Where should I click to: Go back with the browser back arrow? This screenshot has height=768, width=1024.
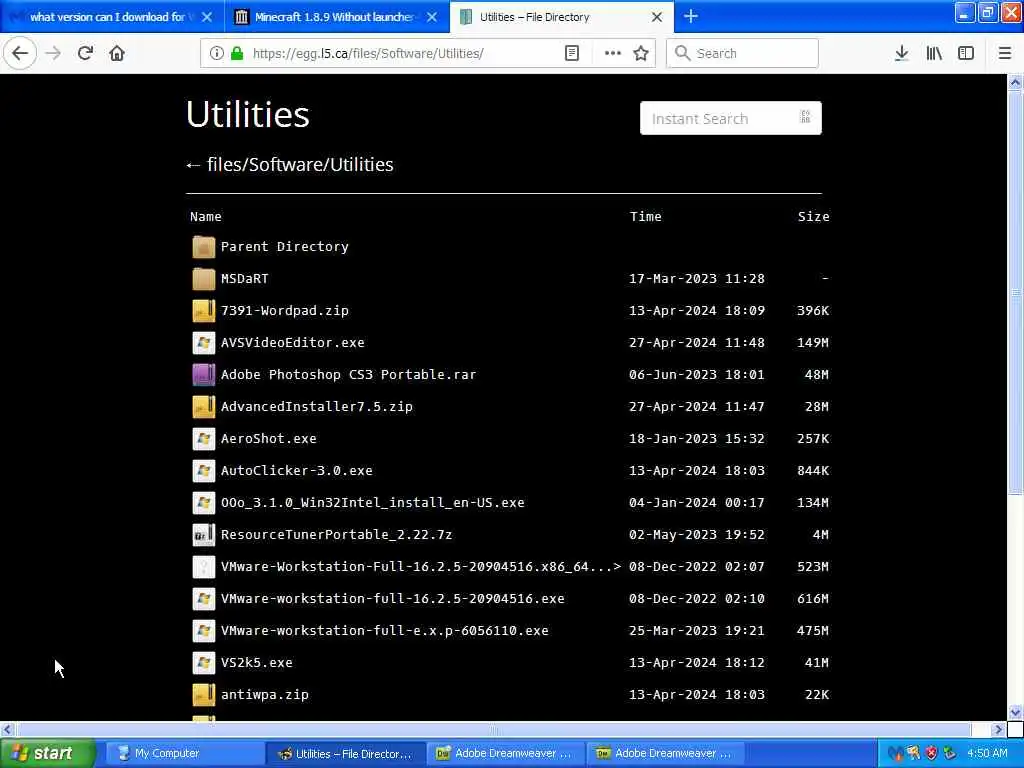(20, 53)
